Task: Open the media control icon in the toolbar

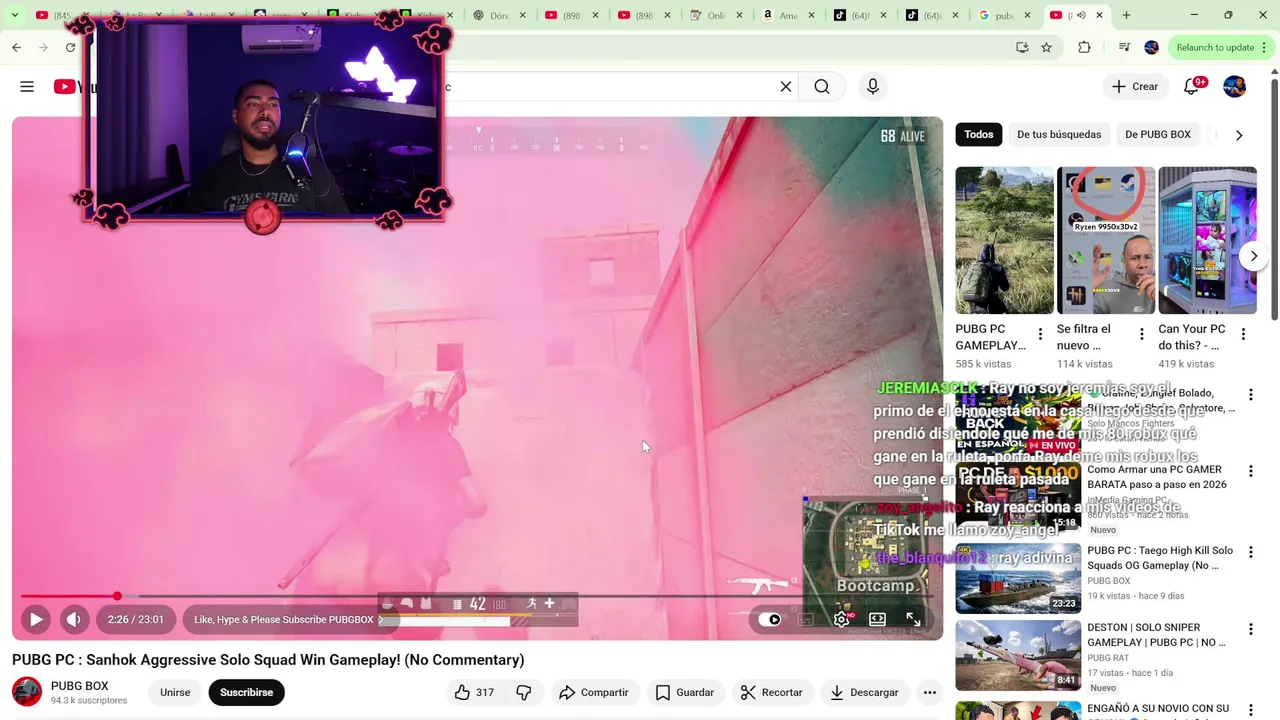Action: (x=1124, y=47)
